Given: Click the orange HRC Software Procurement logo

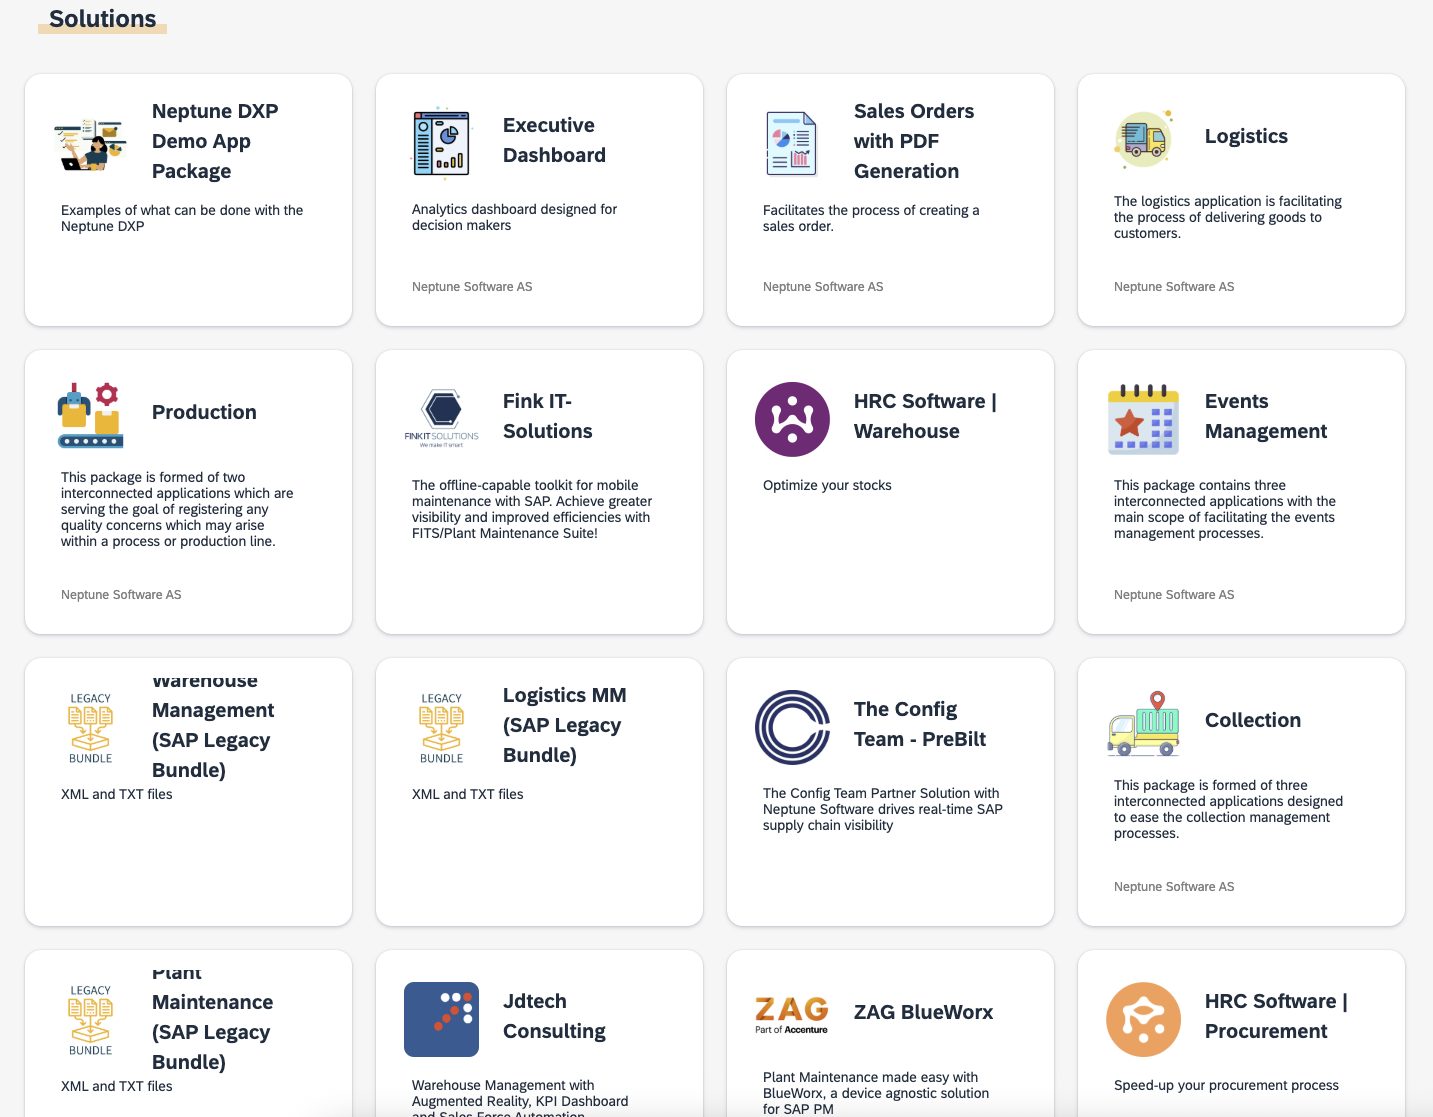Looking at the screenshot, I should (1143, 1019).
